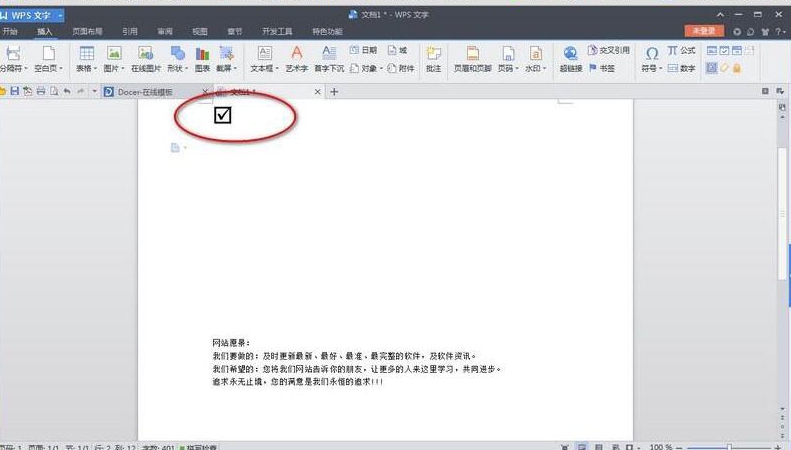Add a 水印 watermark
The image size is (791, 450).
coord(535,59)
